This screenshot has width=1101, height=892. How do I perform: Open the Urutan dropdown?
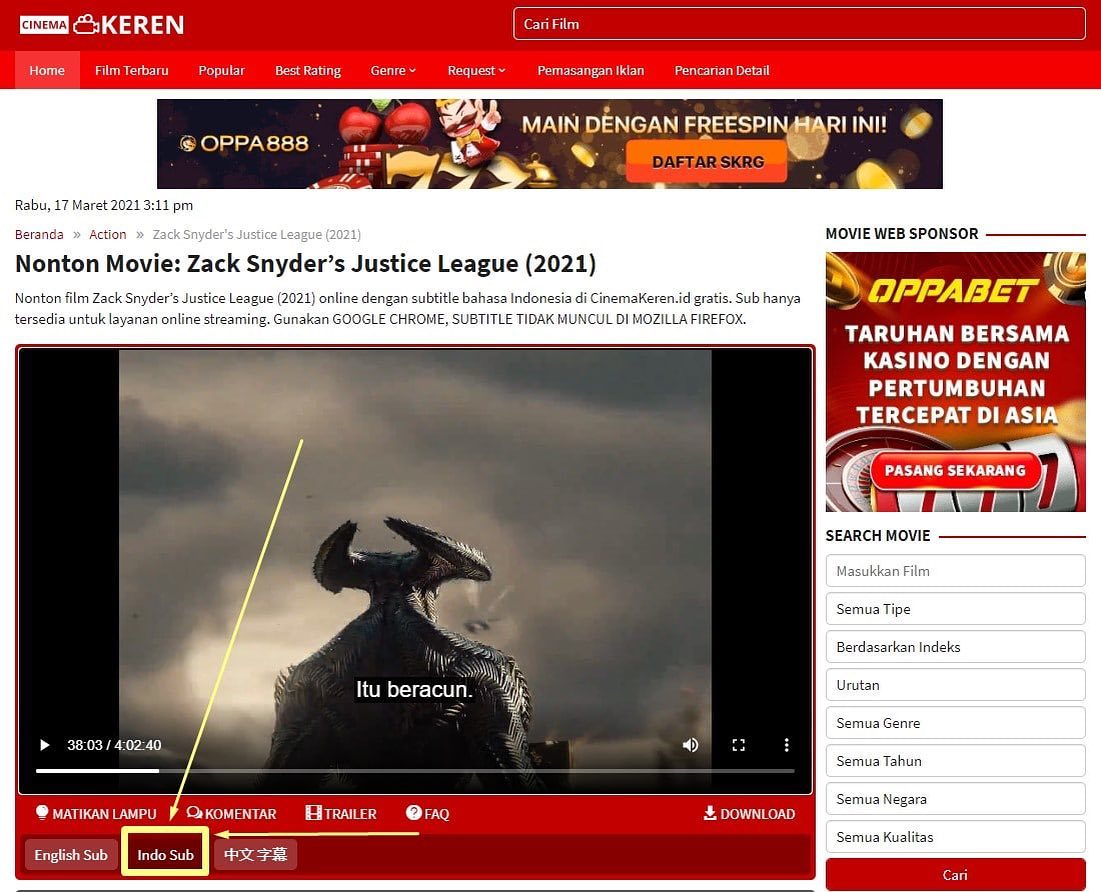click(955, 685)
